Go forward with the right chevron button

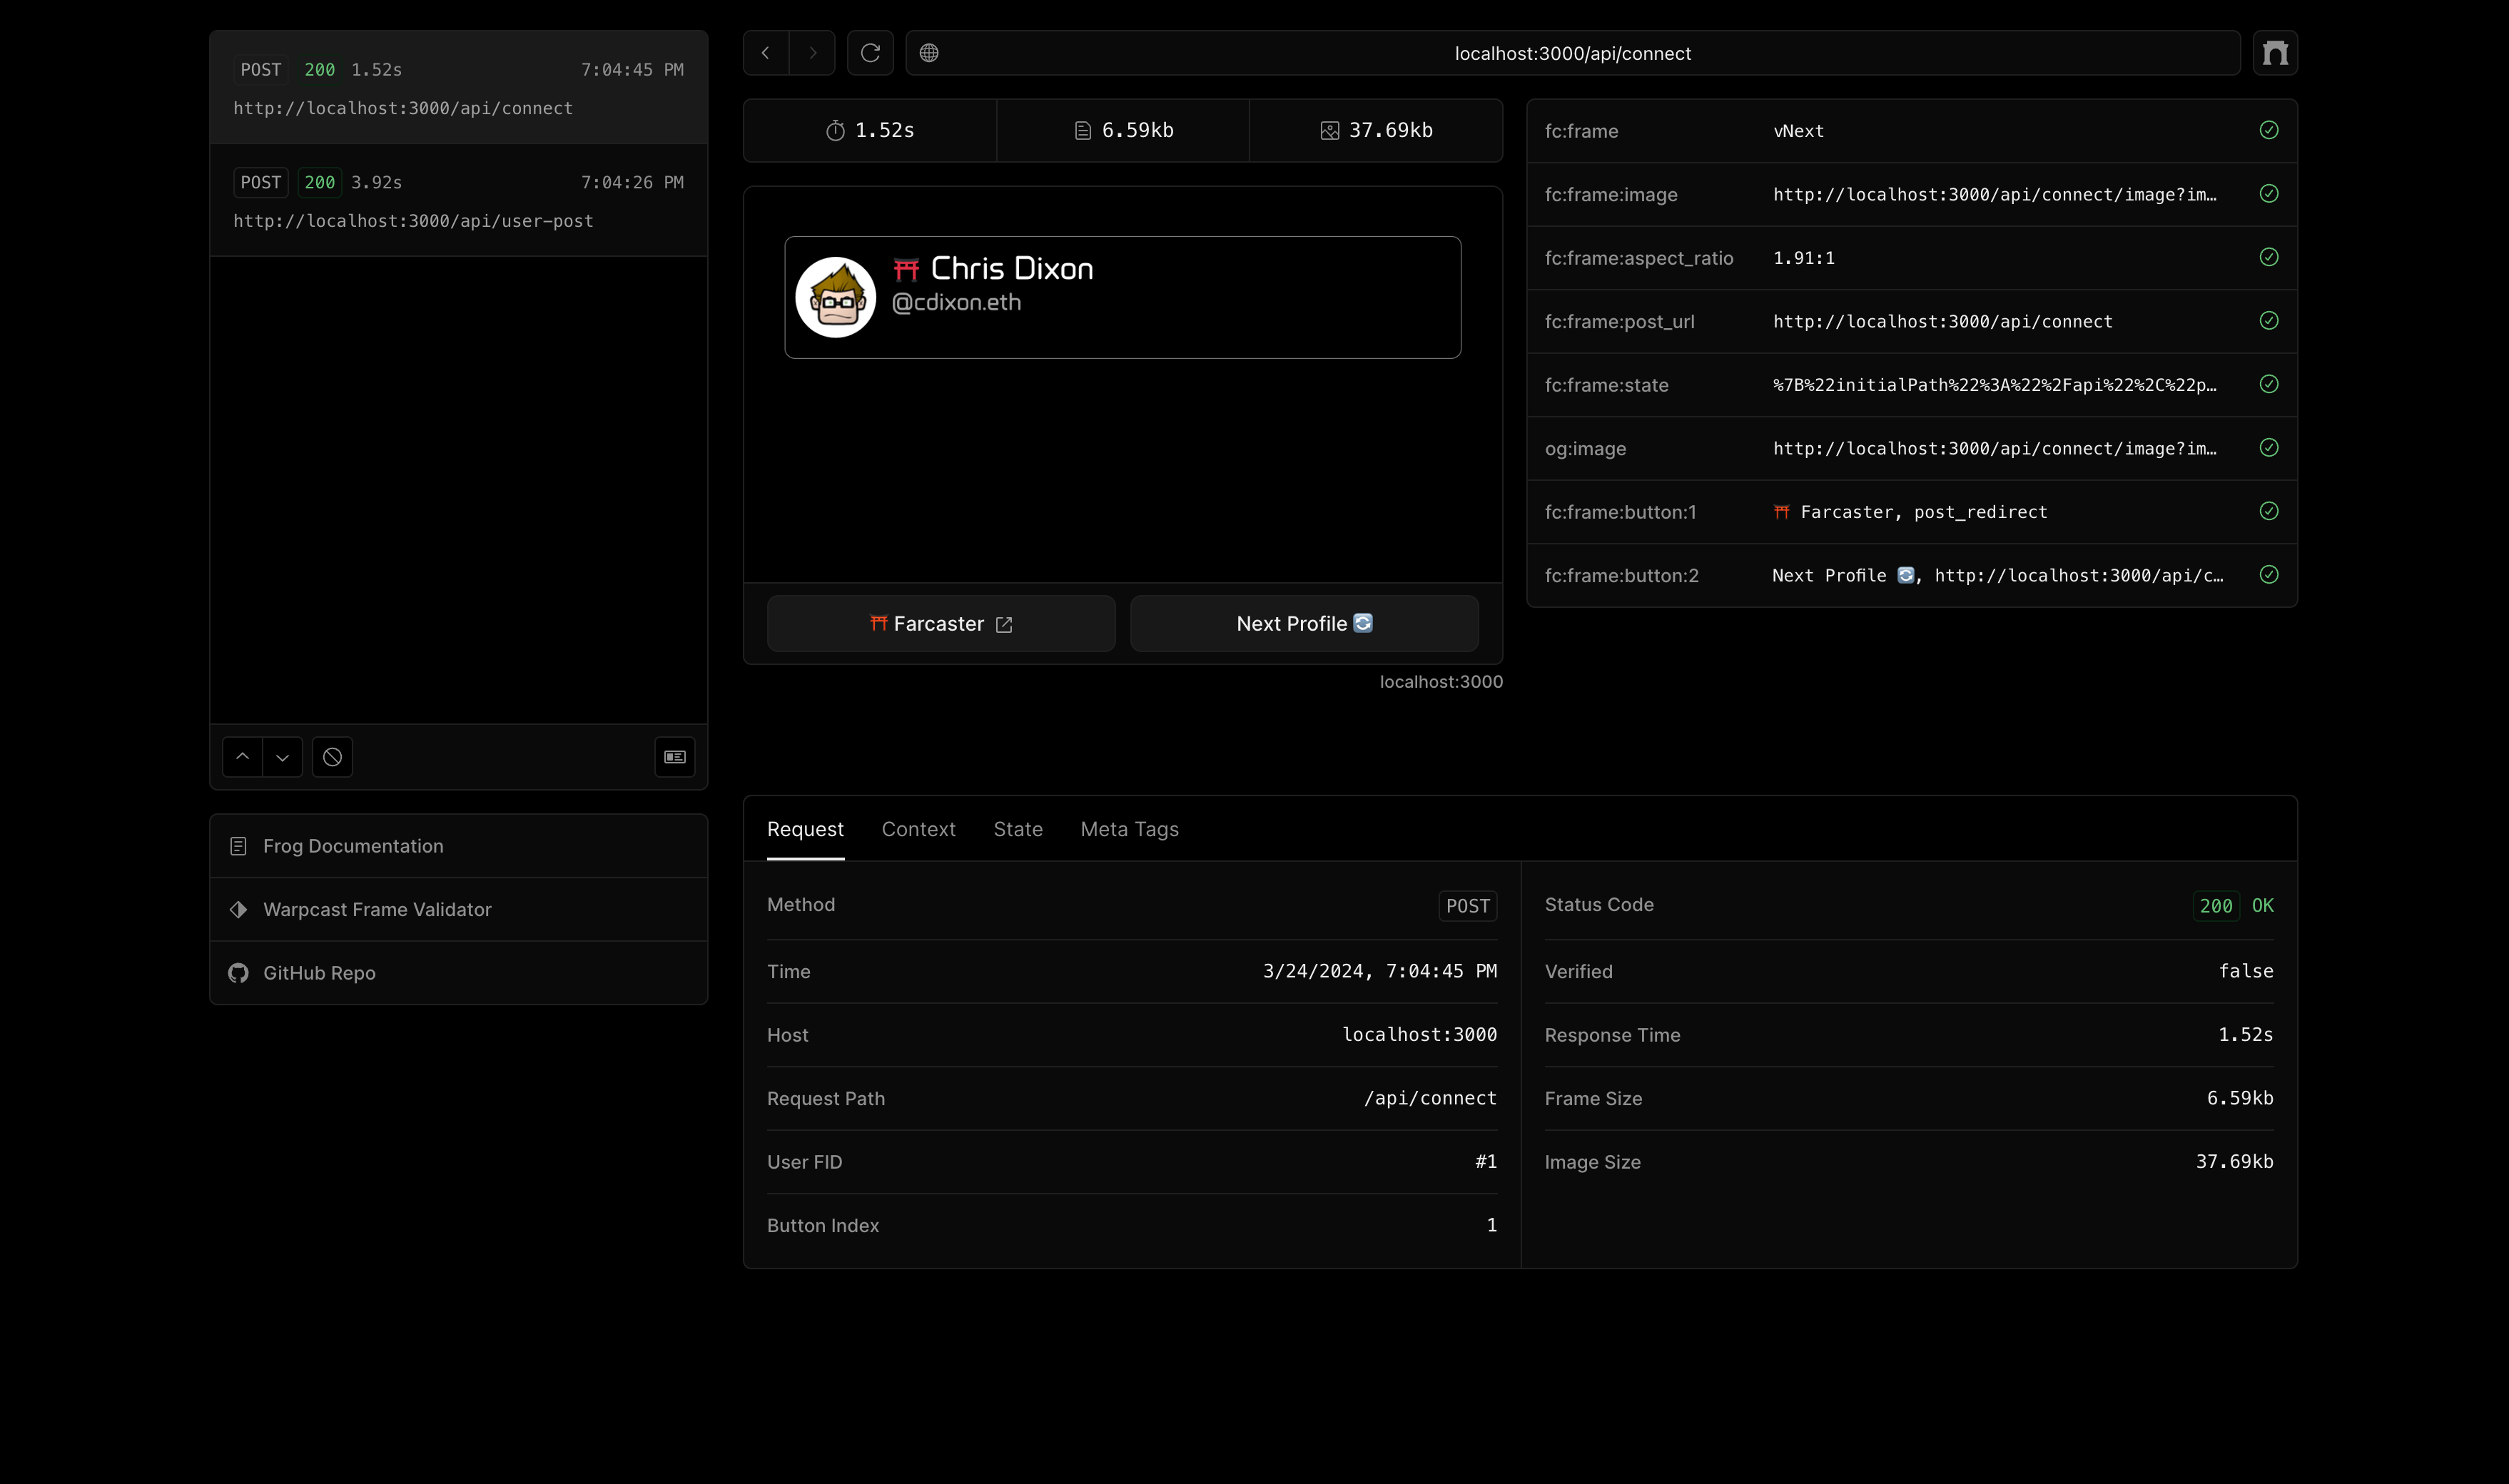pyautogui.click(x=812, y=53)
